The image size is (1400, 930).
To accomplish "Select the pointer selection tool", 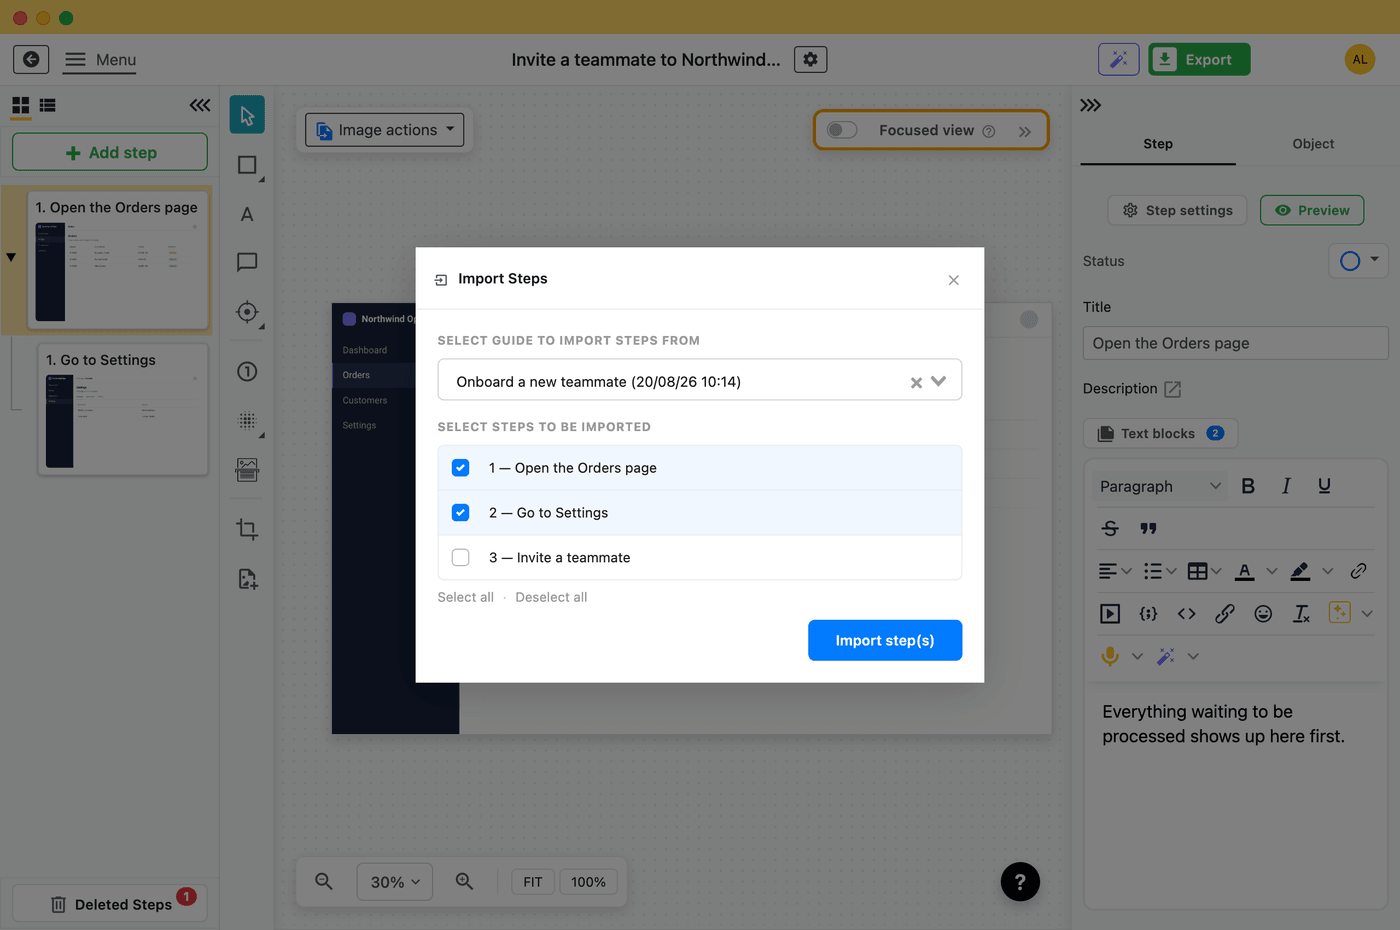I will tap(247, 115).
